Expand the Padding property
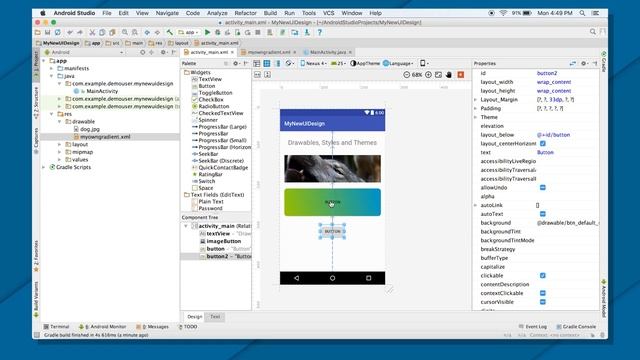The height and width of the screenshot is (360, 640). tap(476, 109)
